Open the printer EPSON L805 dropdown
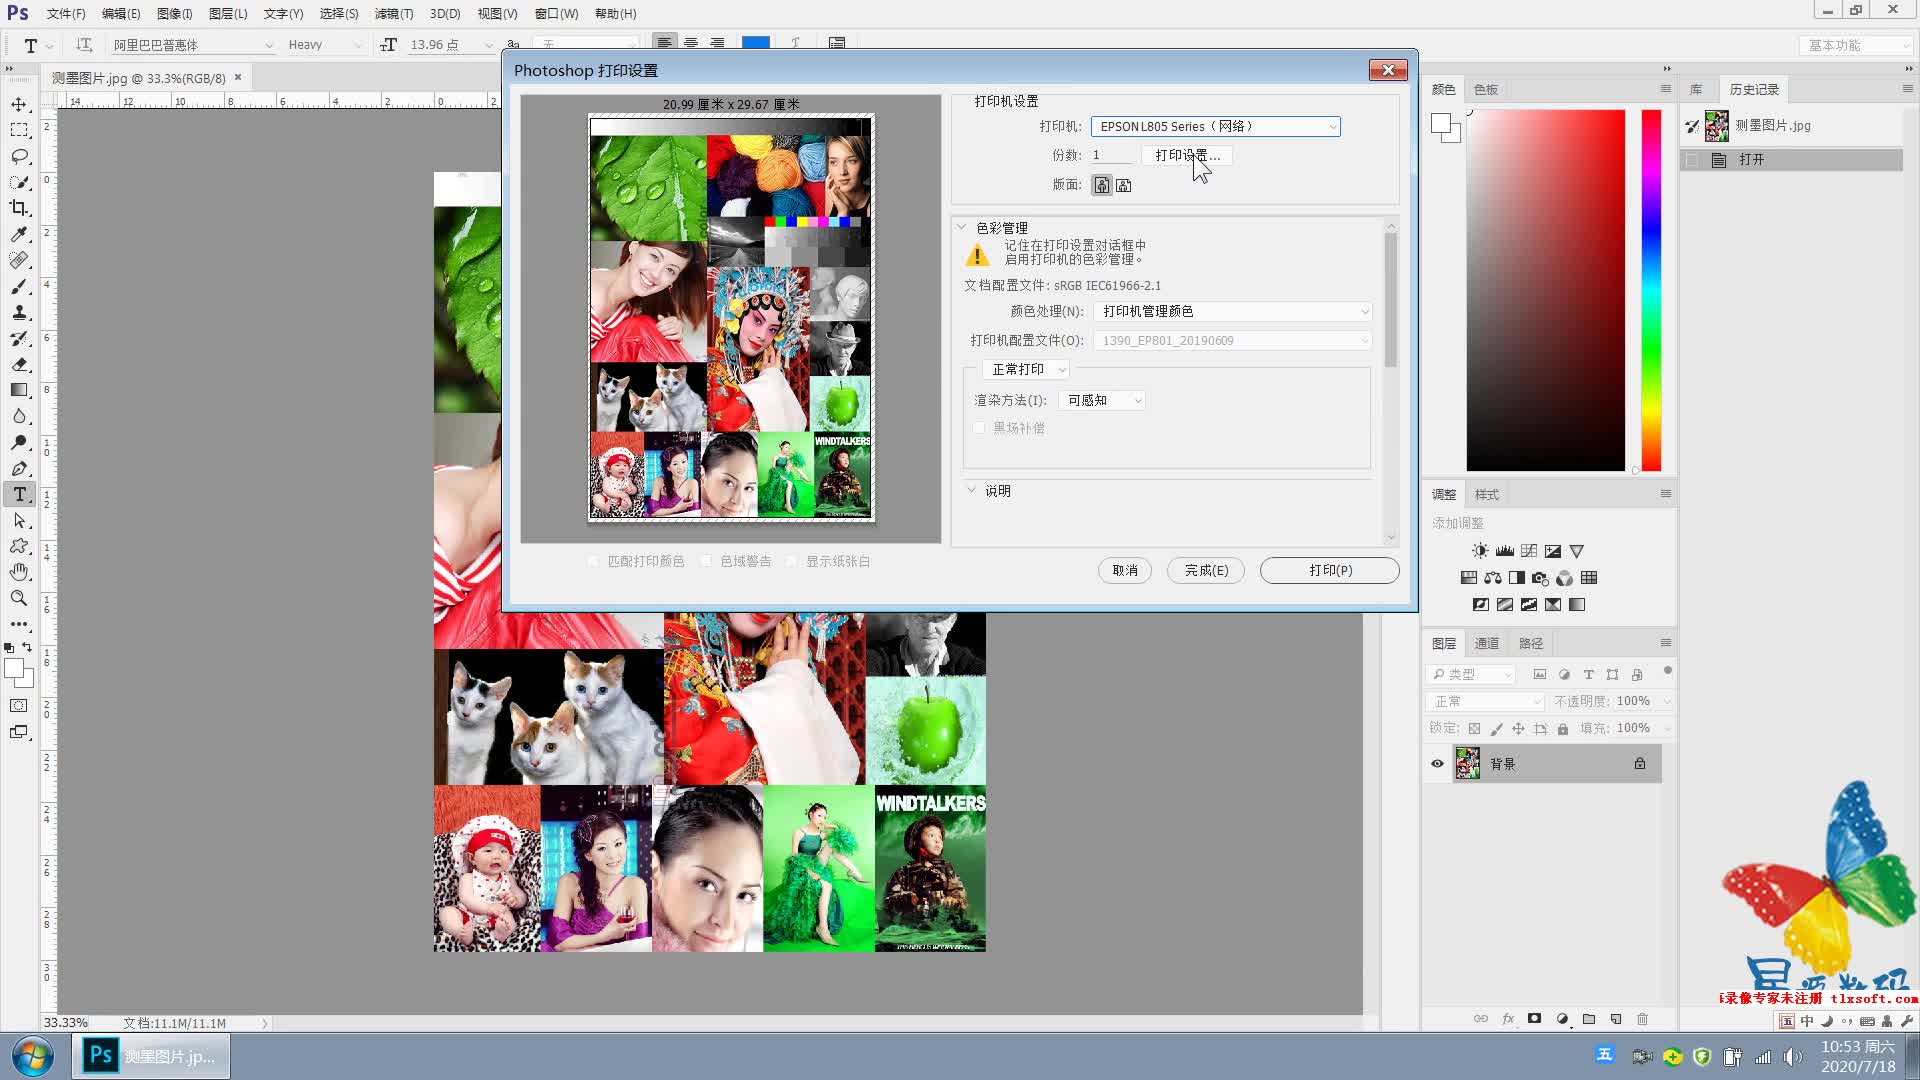 [x=1215, y=127]
